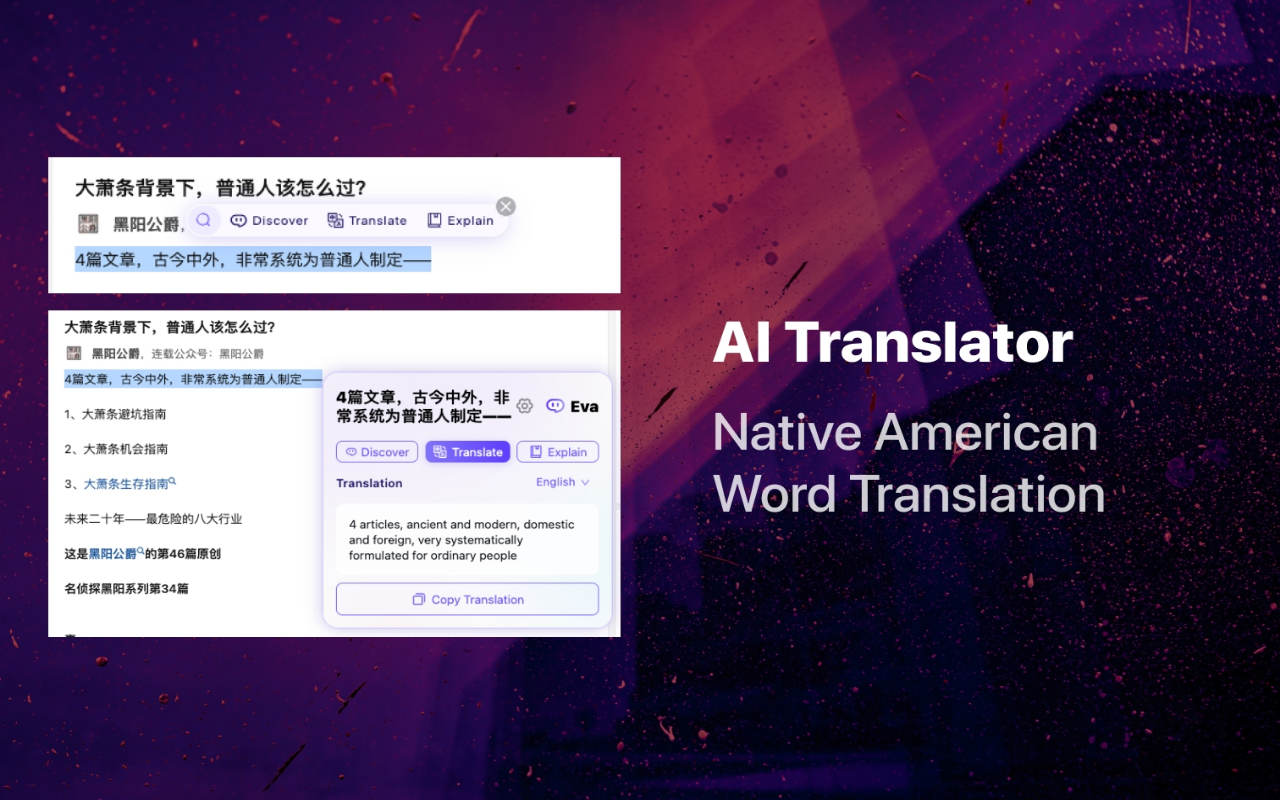
Task: Select Translate in the floating selection toolbar
Action: (367, 221)
